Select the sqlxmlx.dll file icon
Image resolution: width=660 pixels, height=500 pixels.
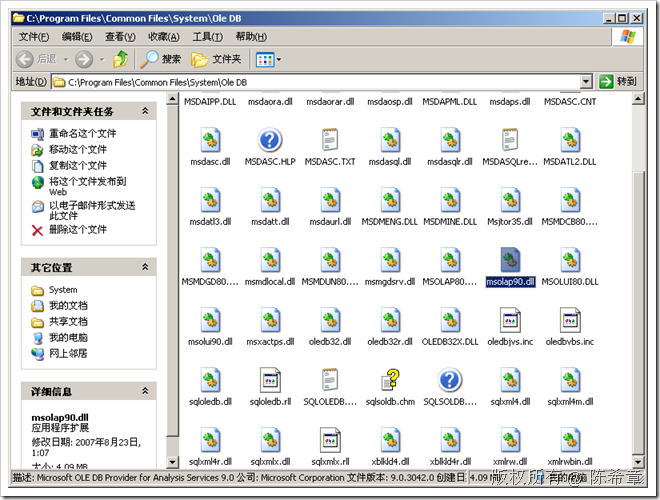270,440
